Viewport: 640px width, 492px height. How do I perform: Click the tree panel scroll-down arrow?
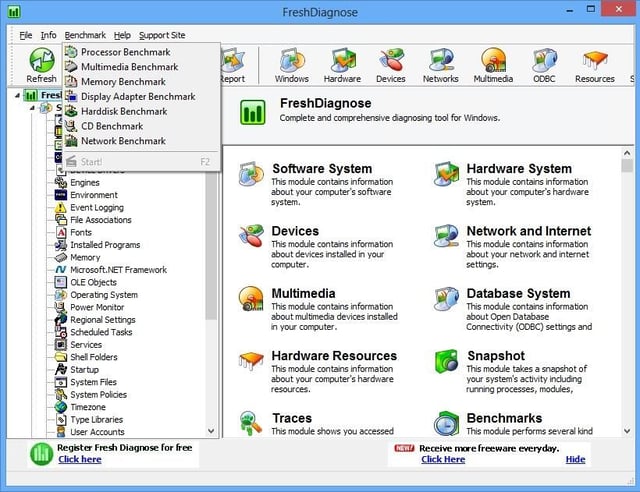[211, 431]
